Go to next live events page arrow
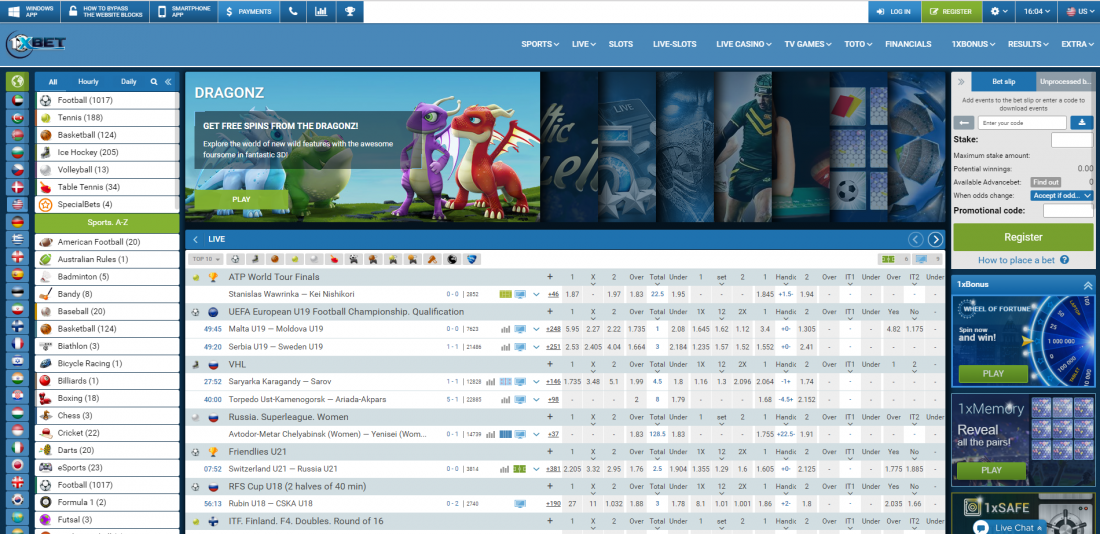Viewport: 1100px width, 534px height. click(x=935, y=239)
